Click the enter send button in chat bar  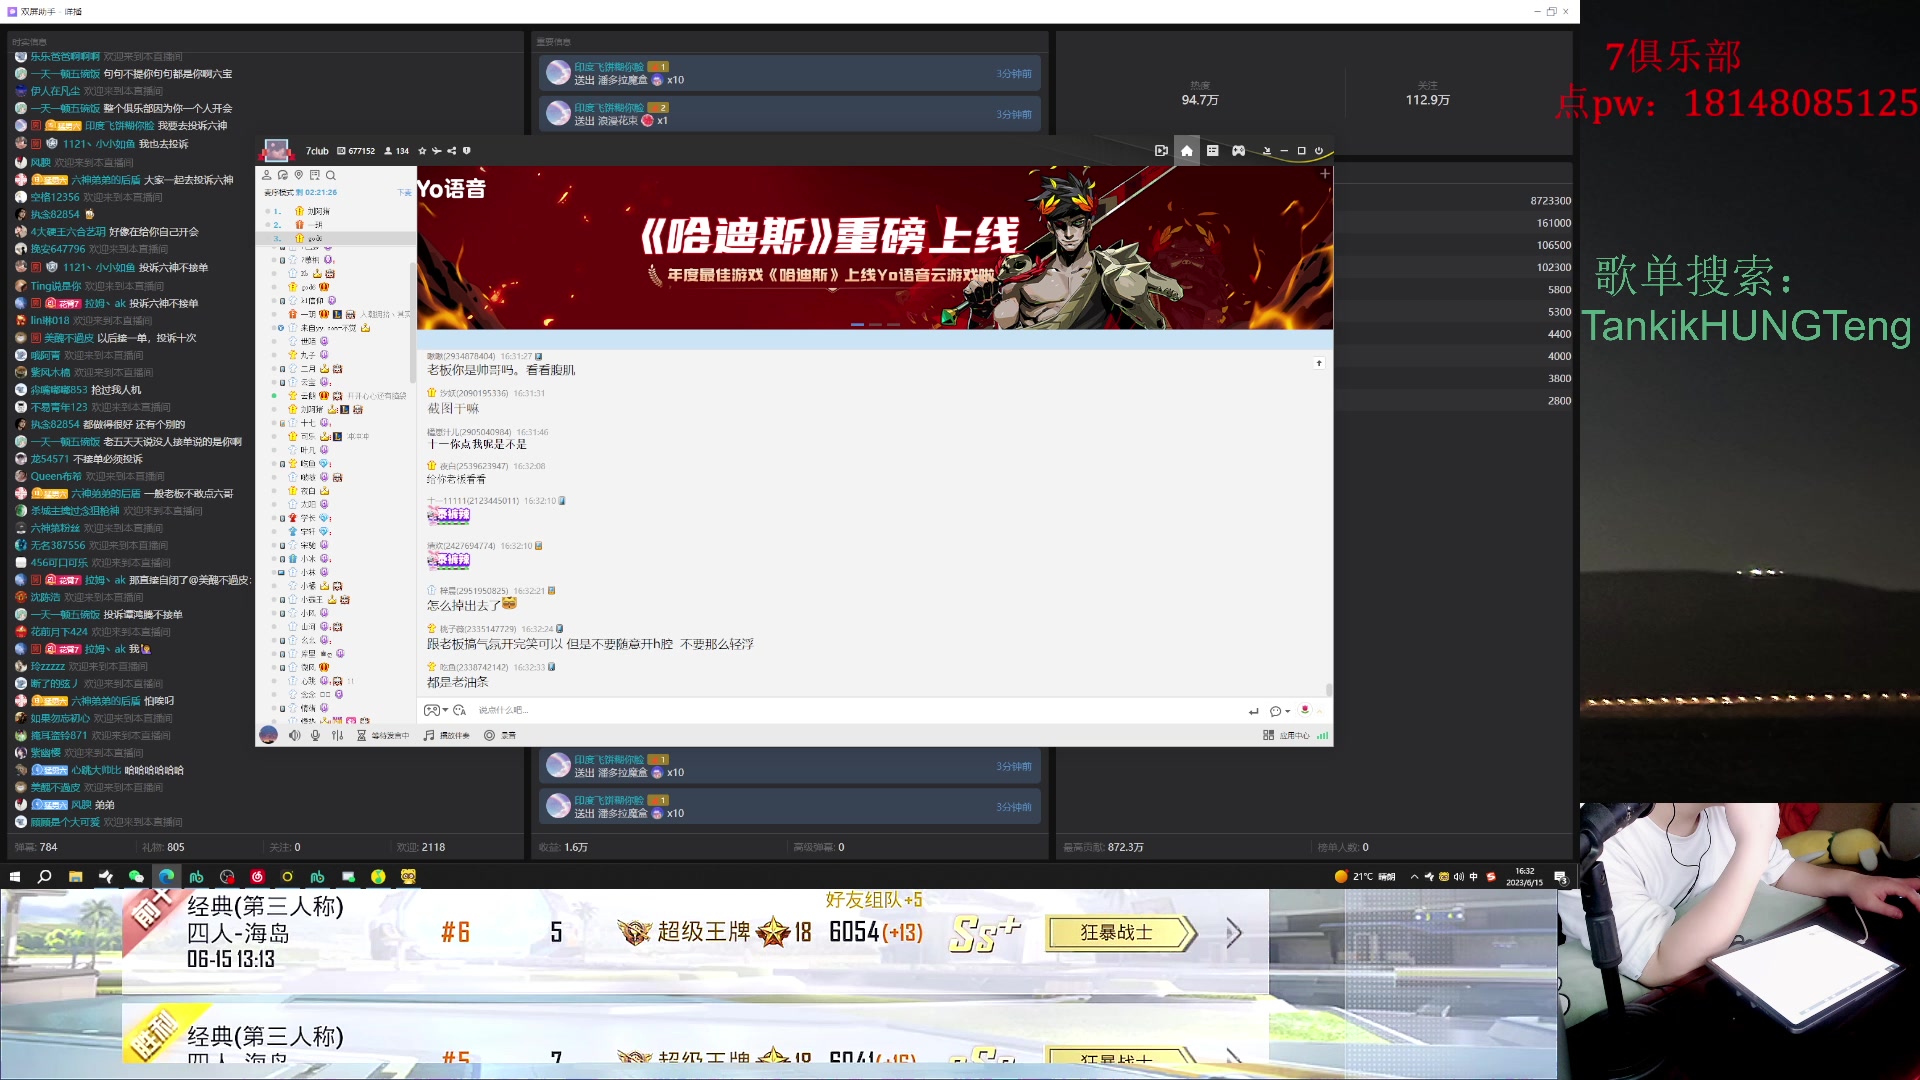tap(1253, 711)
